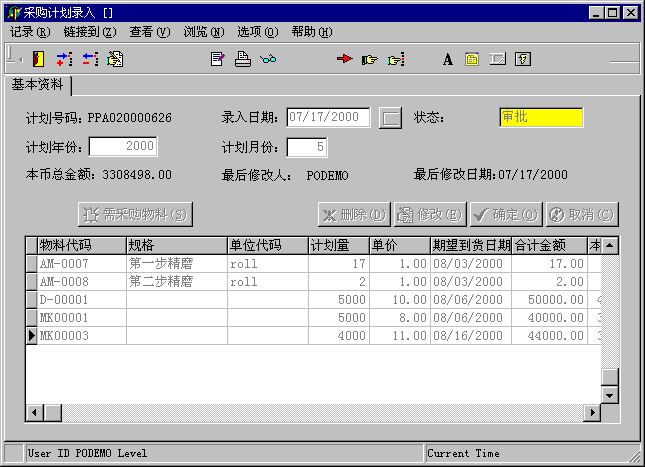Click the yellow 状态 status field
The height and width of the screenshot is (467, 645).
(540, 118)
